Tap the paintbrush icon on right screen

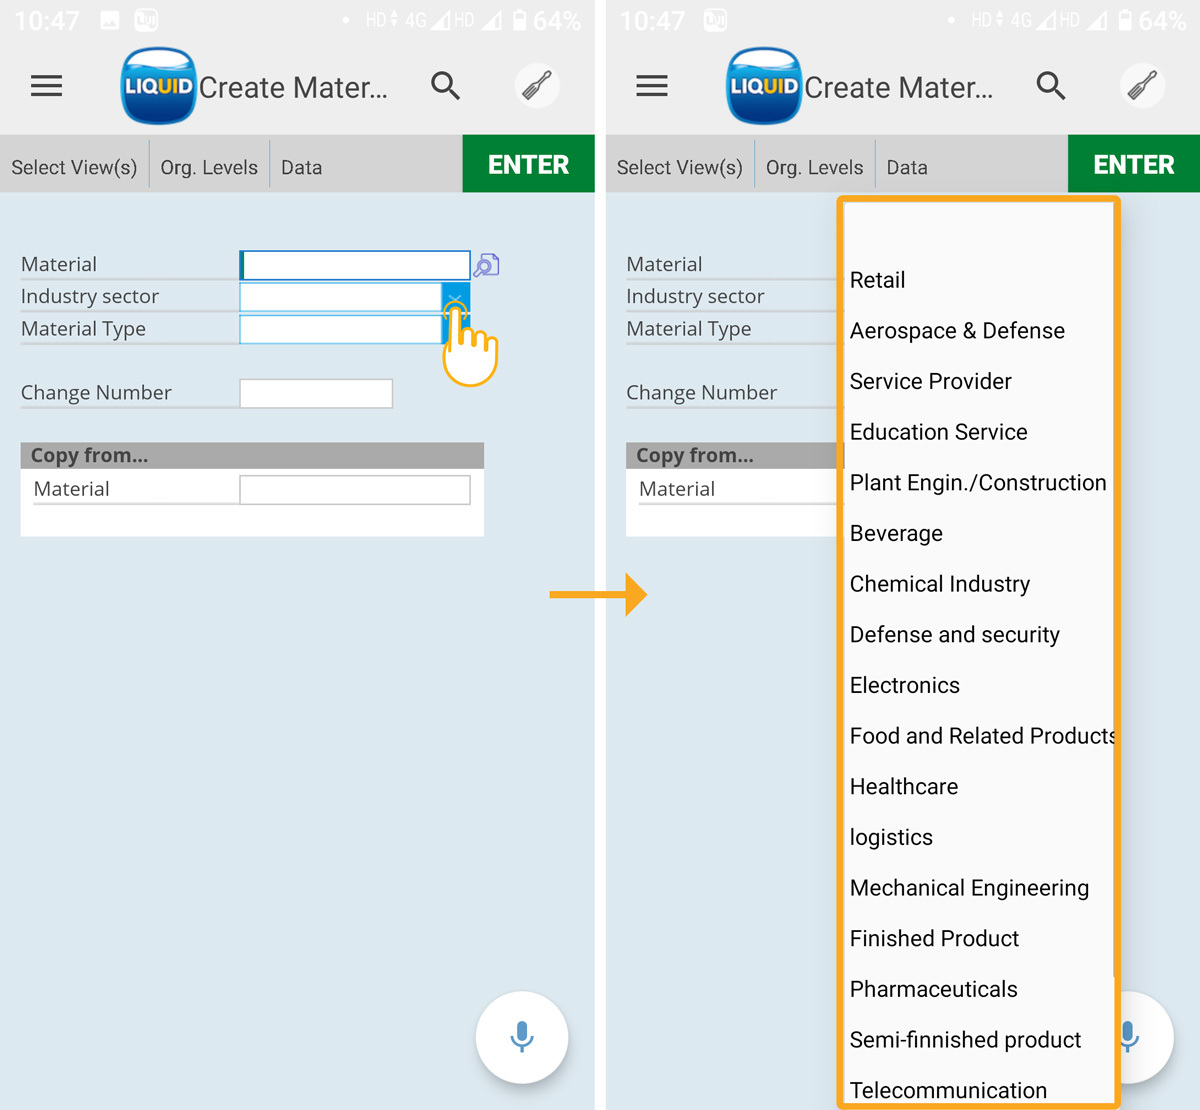1142,87
